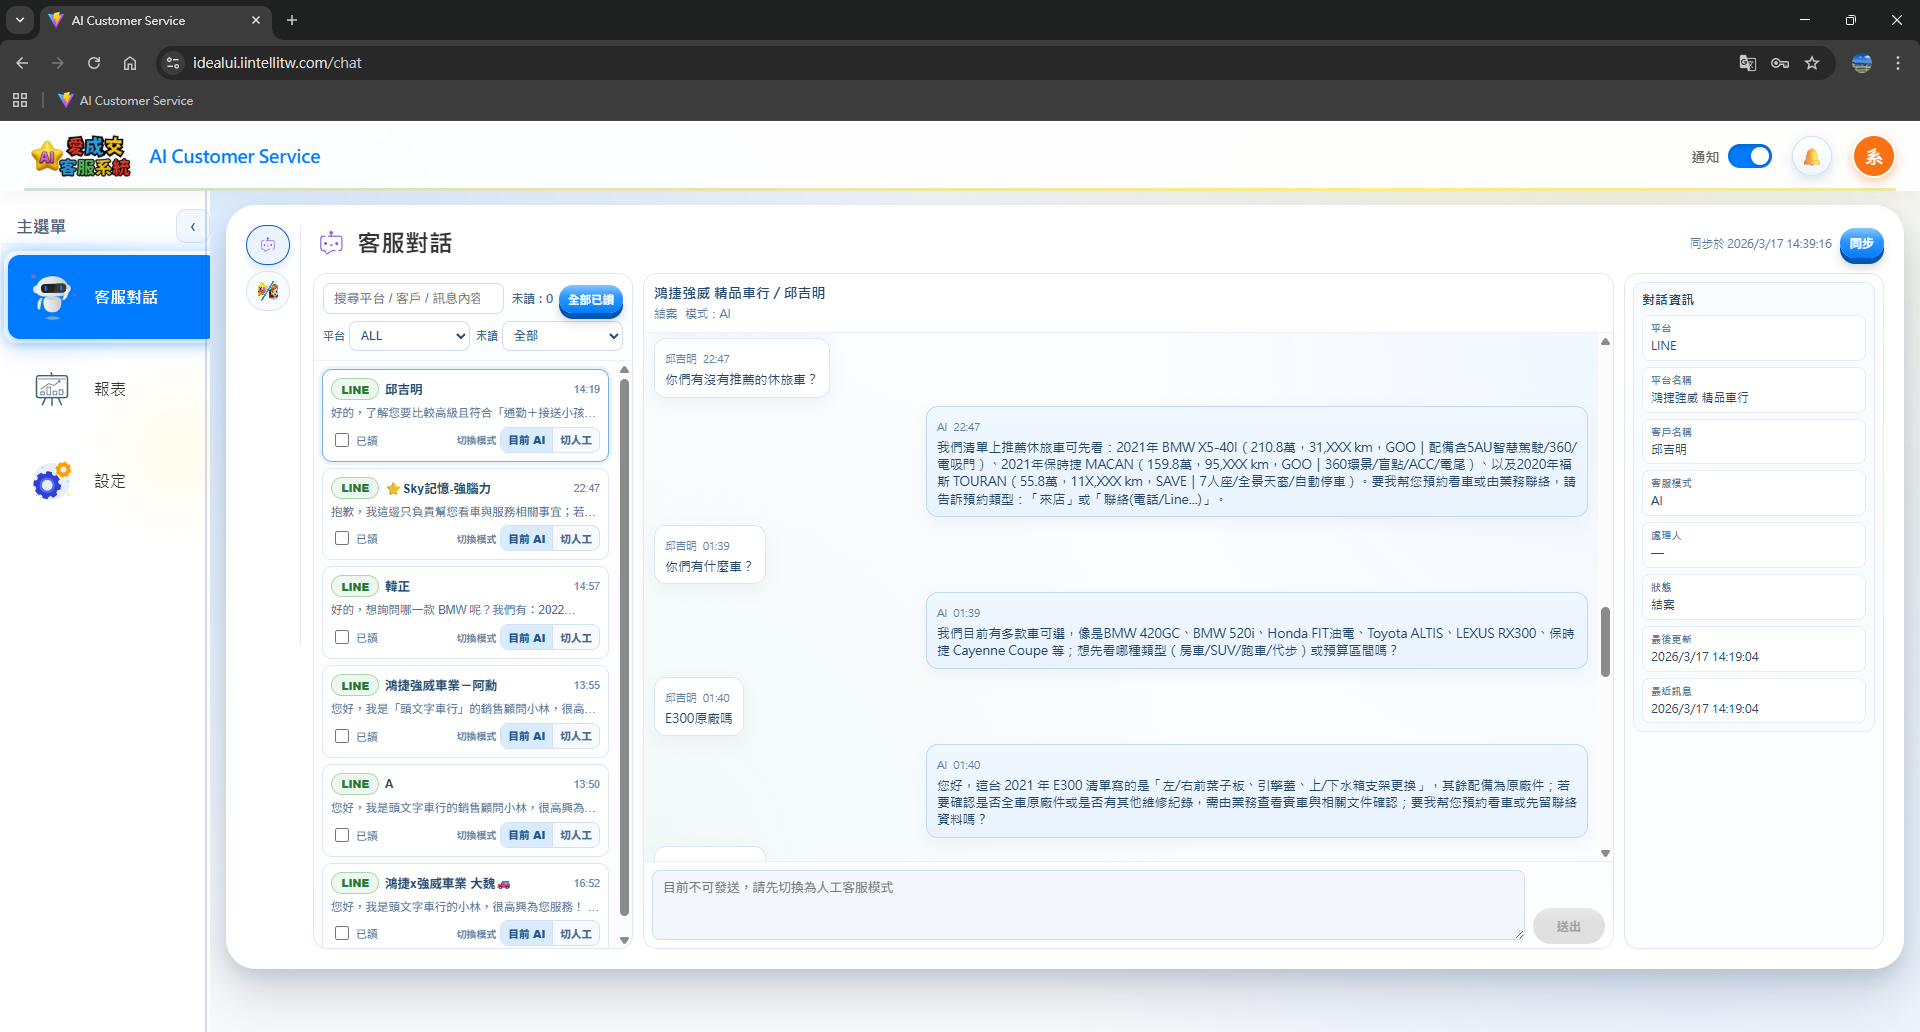This screenshot has width=1920, height=1032.
Task: Click the 設定 gear icon in sidebar
Action: (51, 481)
